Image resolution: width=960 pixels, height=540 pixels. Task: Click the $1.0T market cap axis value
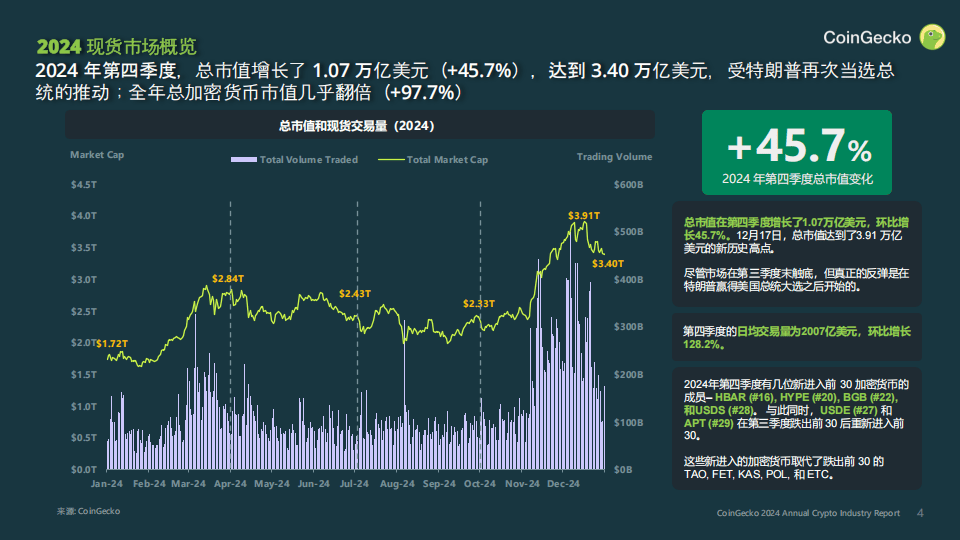(84, 406)
